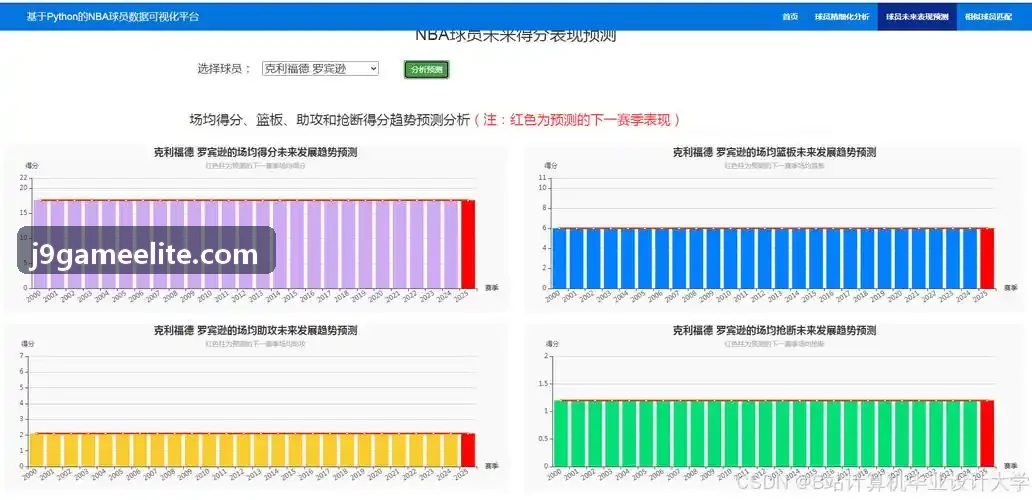The height and width of the screenshot is (500, 1032).
Task: Click the 2024 bar in yellow 场均助攻 chart
Action: [450, 450]
